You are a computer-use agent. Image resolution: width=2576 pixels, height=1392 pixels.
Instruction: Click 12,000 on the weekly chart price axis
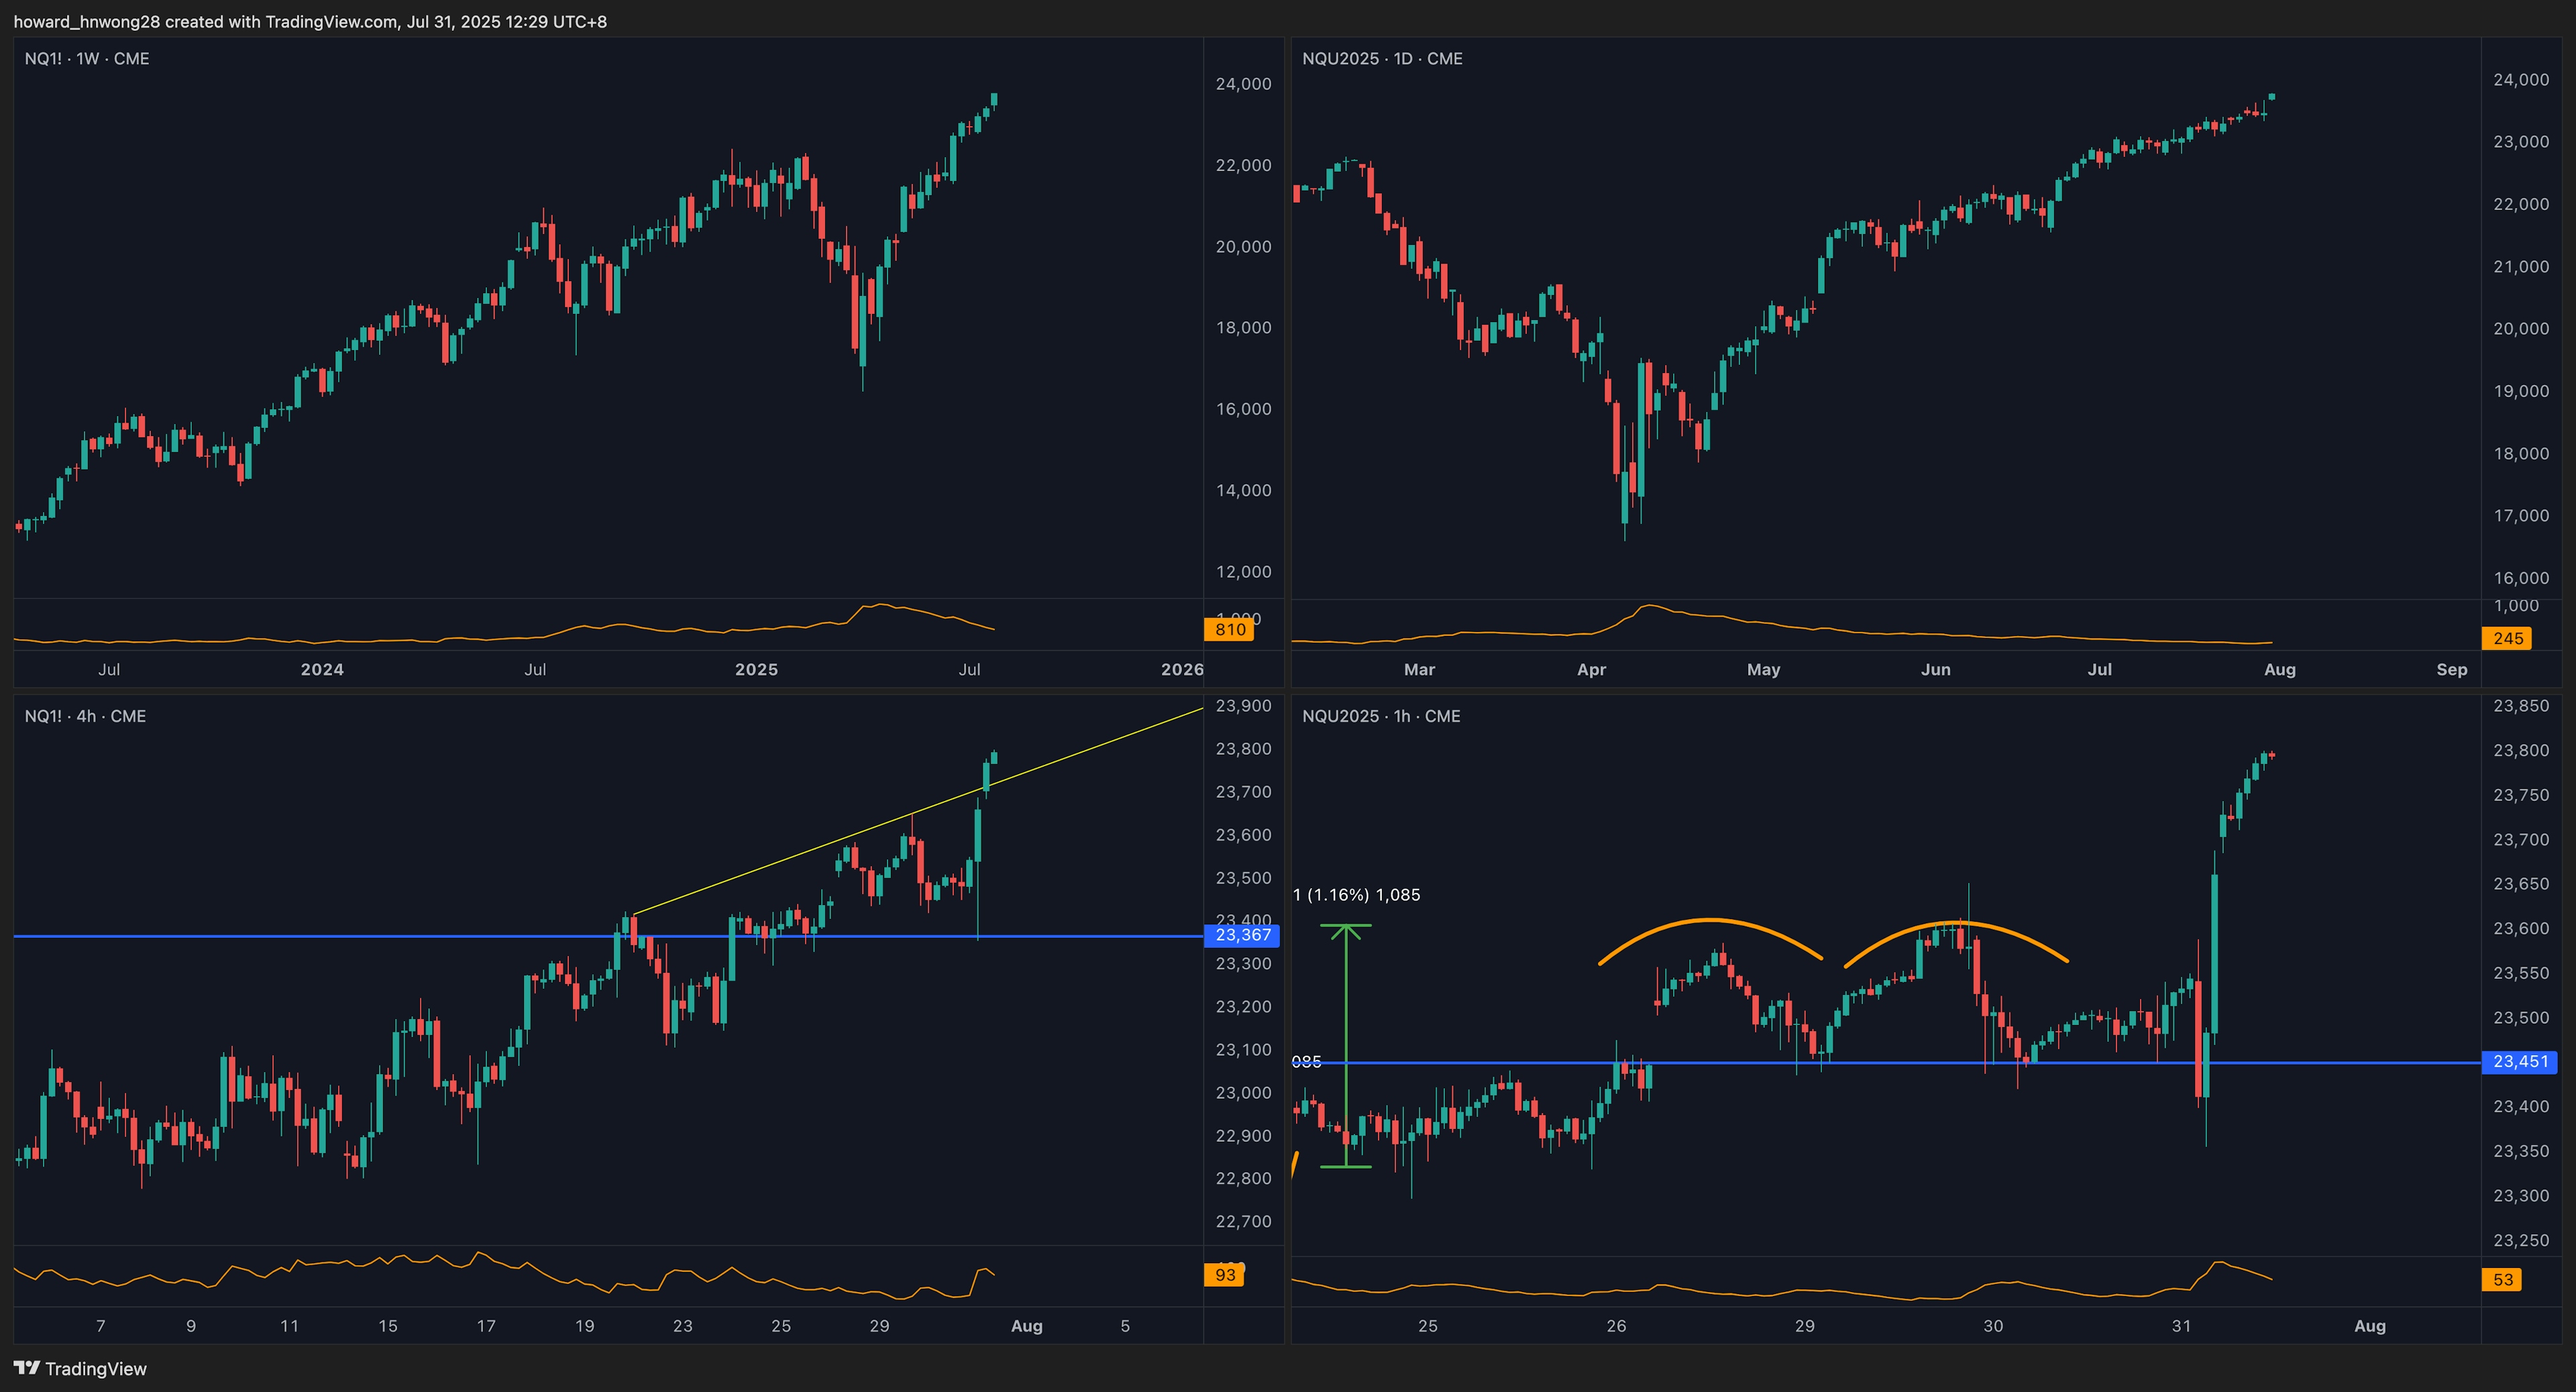(x=1243, y=572)
